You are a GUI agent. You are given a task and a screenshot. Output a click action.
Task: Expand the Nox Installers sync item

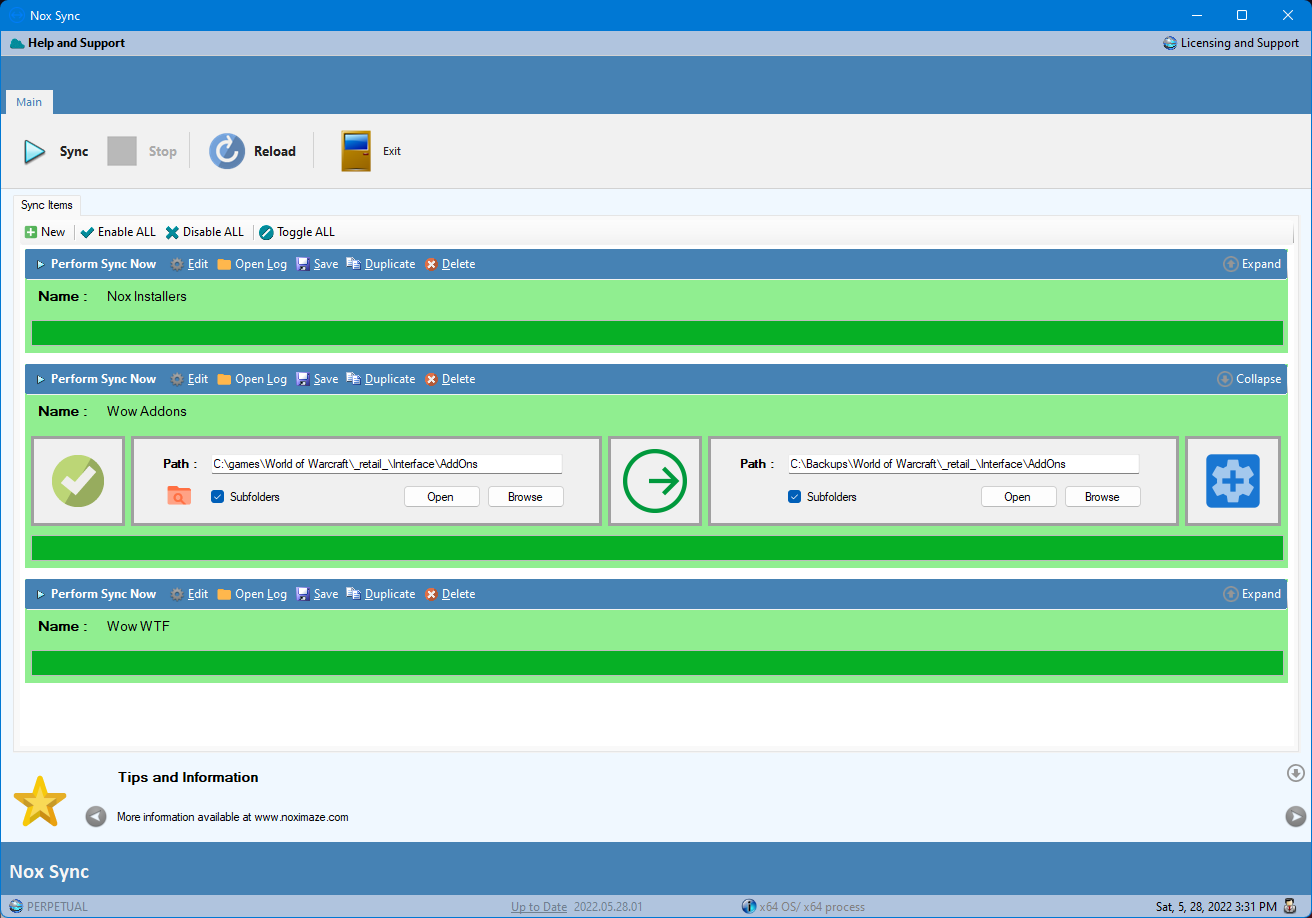pos(1252,264)
